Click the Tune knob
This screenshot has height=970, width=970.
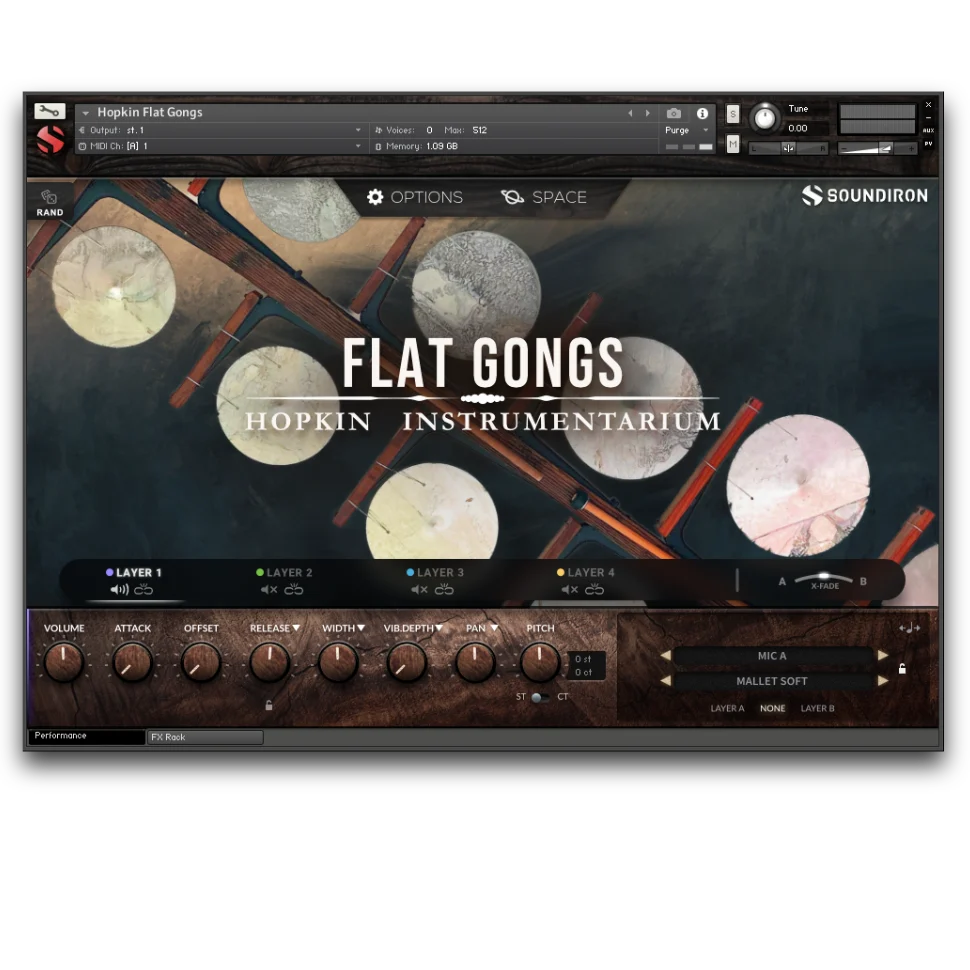[x=765, y=118]
